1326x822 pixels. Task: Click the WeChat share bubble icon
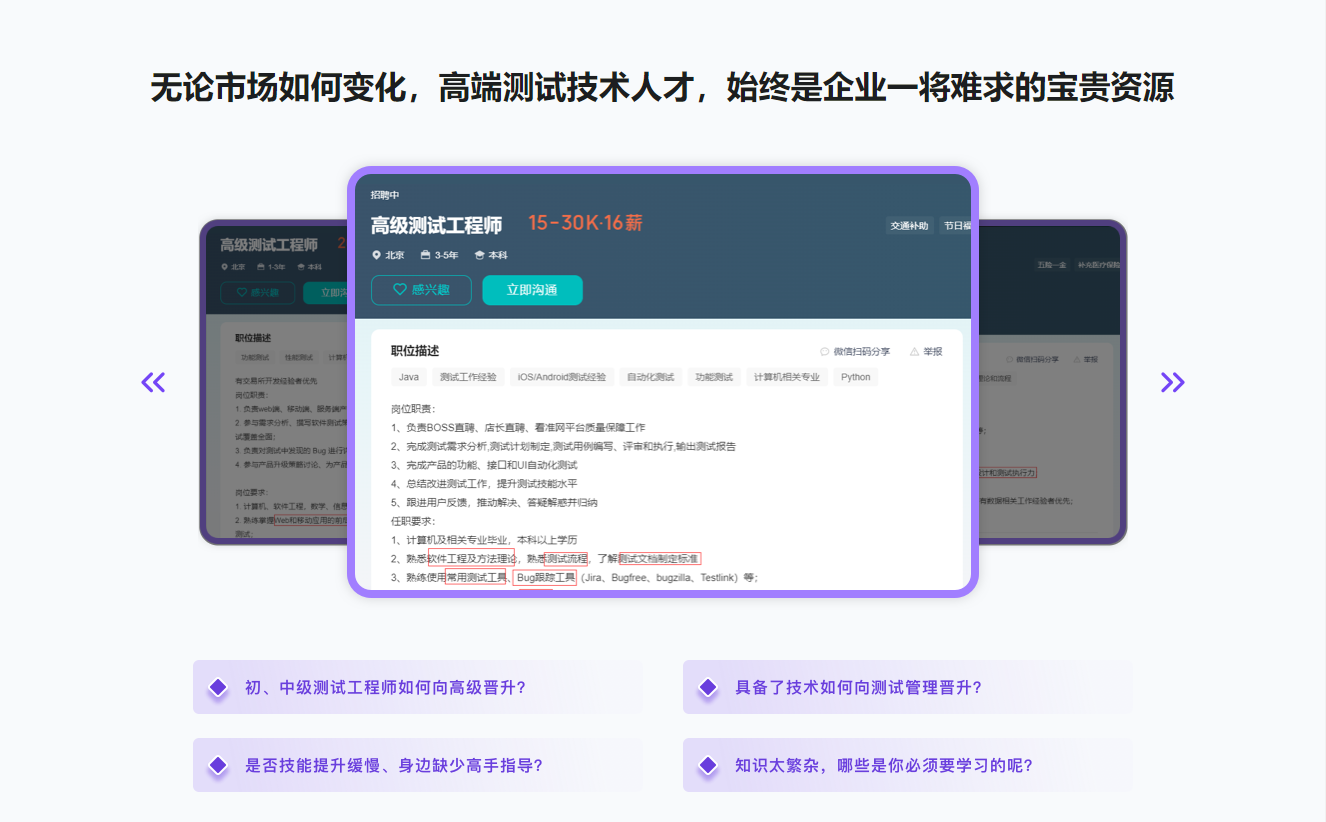point(825,352)
